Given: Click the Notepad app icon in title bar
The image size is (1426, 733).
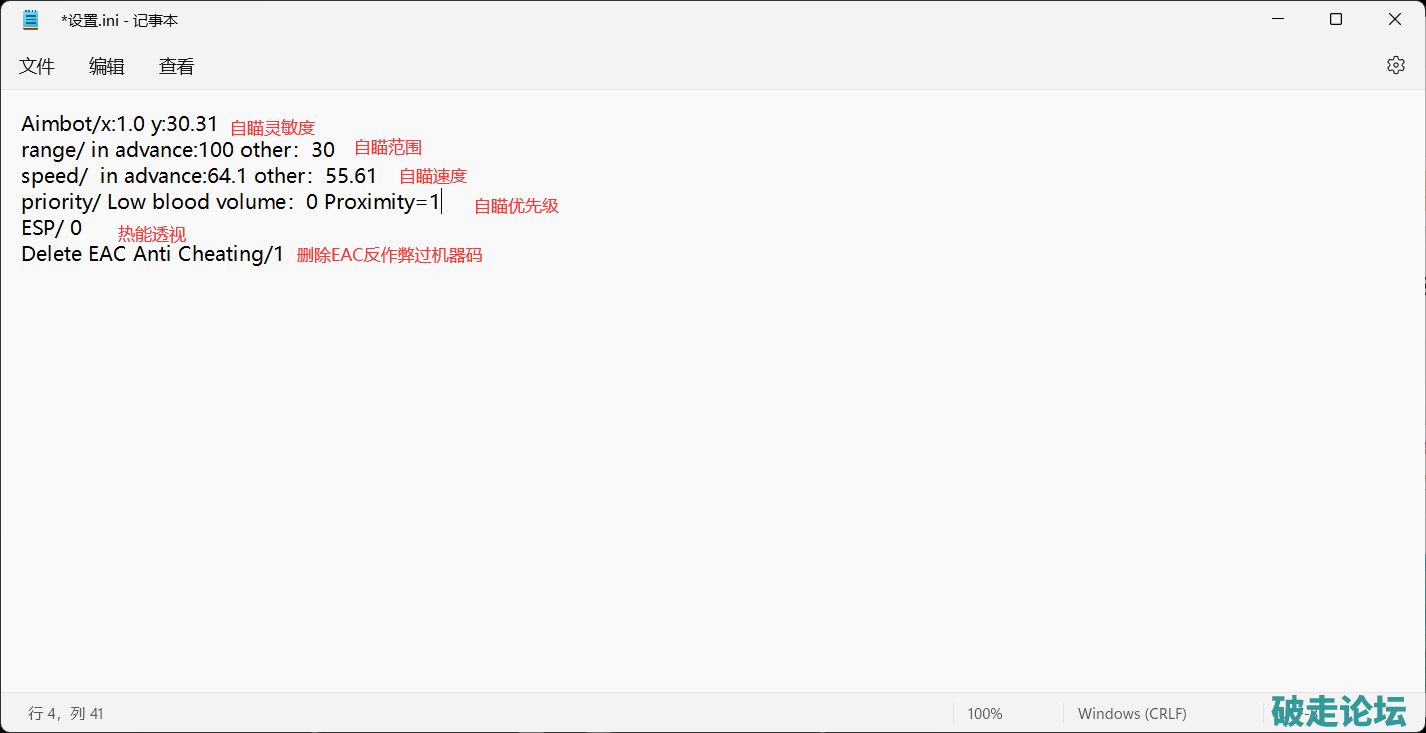Looking at the screenshot, I should [30, 20].
